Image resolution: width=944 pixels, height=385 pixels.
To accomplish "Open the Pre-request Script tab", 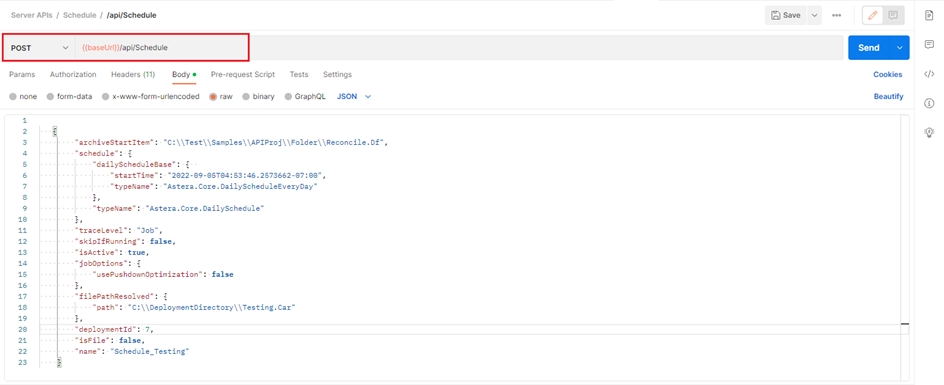I will 243,75.
